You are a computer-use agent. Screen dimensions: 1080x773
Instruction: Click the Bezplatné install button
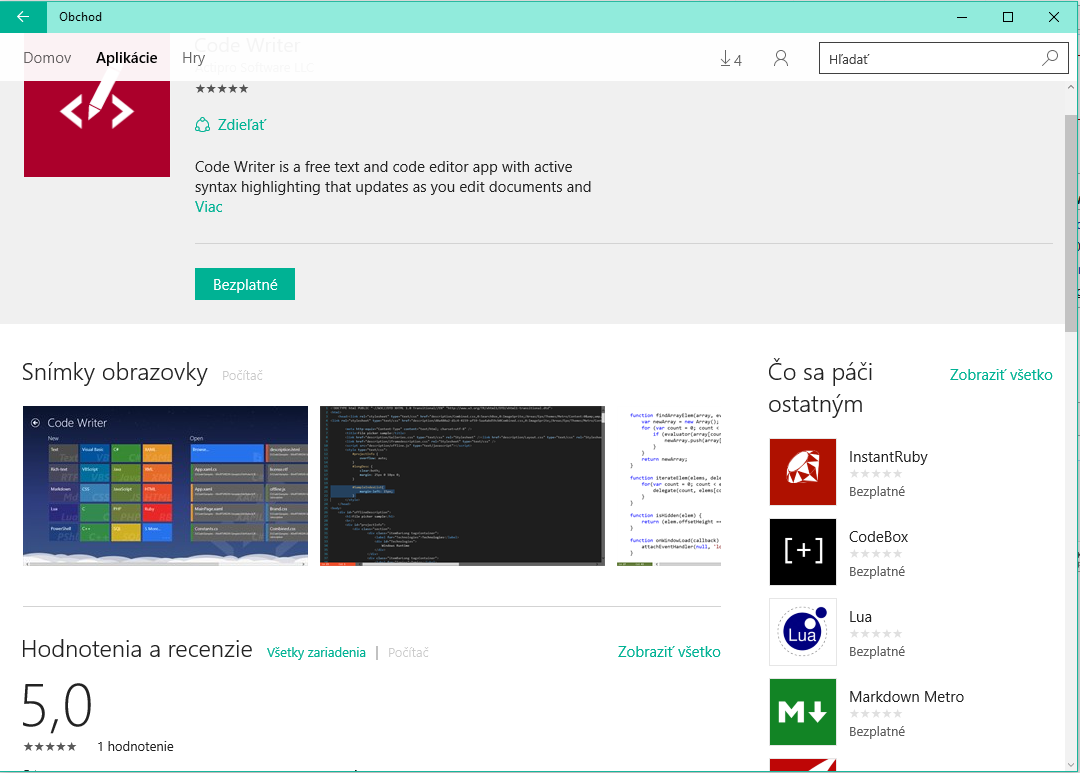pyautogui.click(x=245, y=284)
